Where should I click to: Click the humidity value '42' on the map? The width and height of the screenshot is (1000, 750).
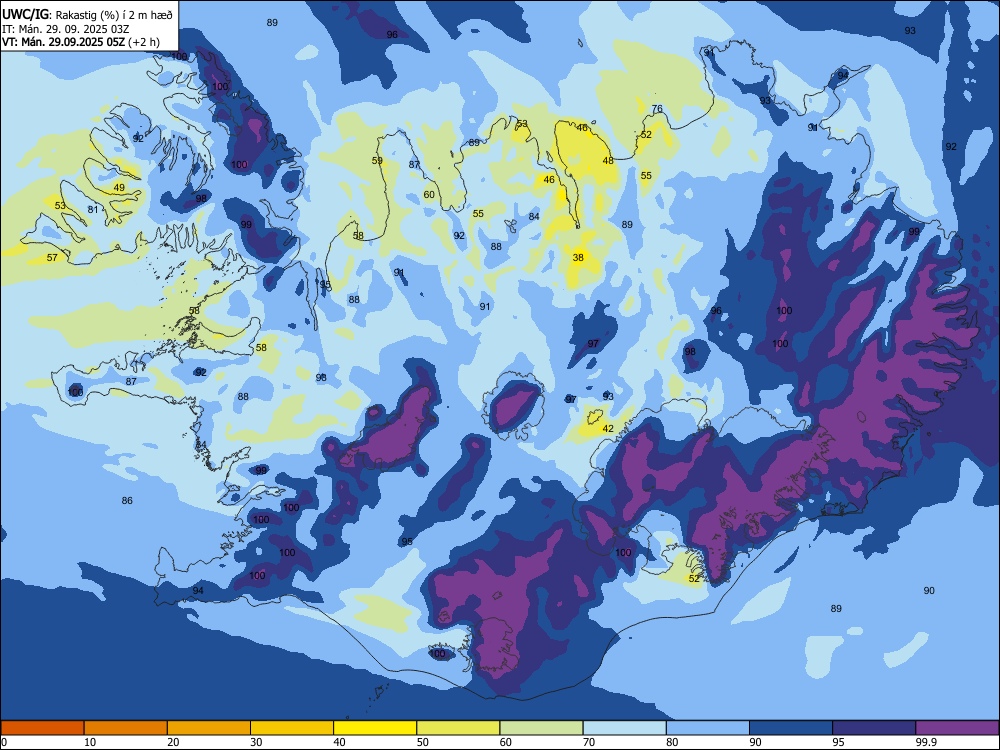(x=608, y=429)
